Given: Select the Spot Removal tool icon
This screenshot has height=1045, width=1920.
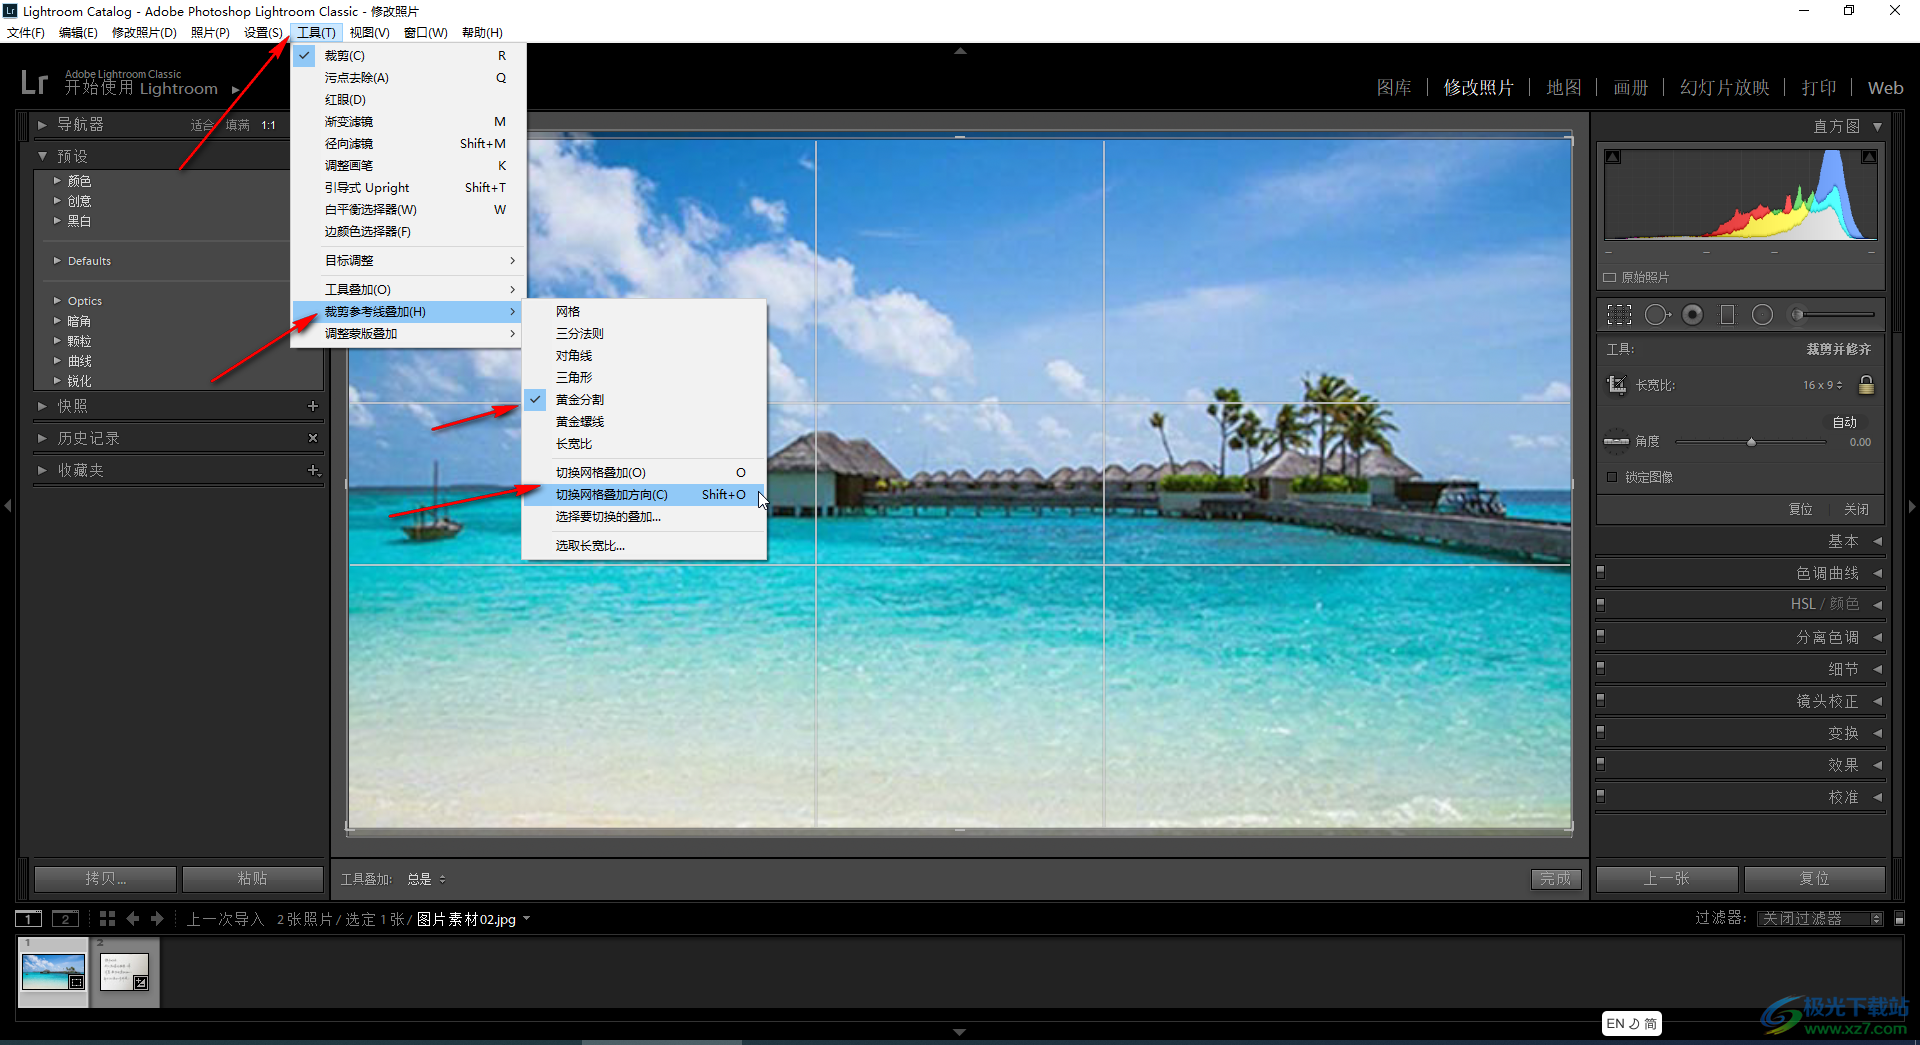Looking at the screenshot, I should (1657, 315).
